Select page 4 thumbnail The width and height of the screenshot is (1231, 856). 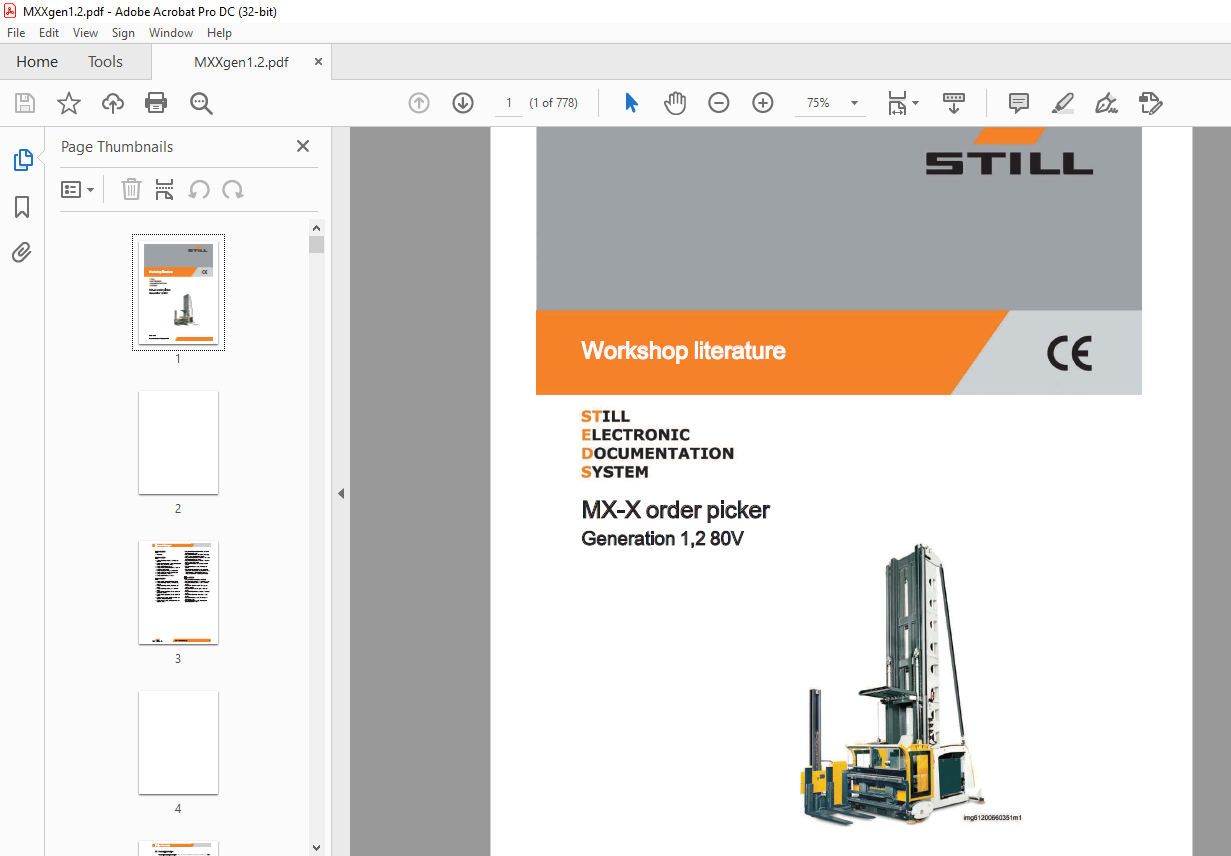point(178,742)
